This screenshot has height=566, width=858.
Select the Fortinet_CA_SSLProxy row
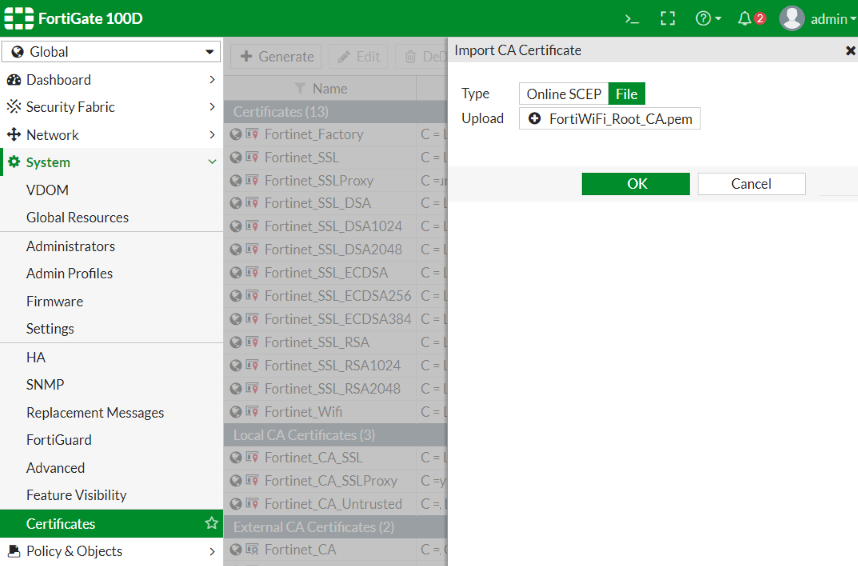(335, 481)
